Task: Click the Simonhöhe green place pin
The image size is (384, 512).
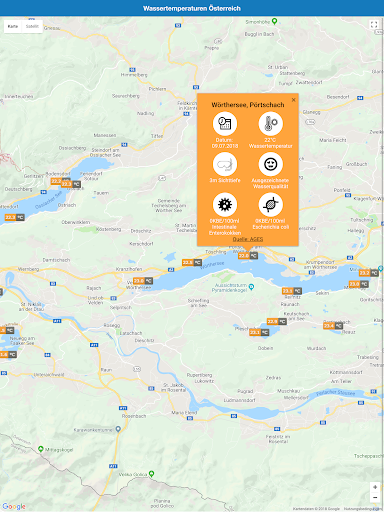Action: tap(274, 21)
